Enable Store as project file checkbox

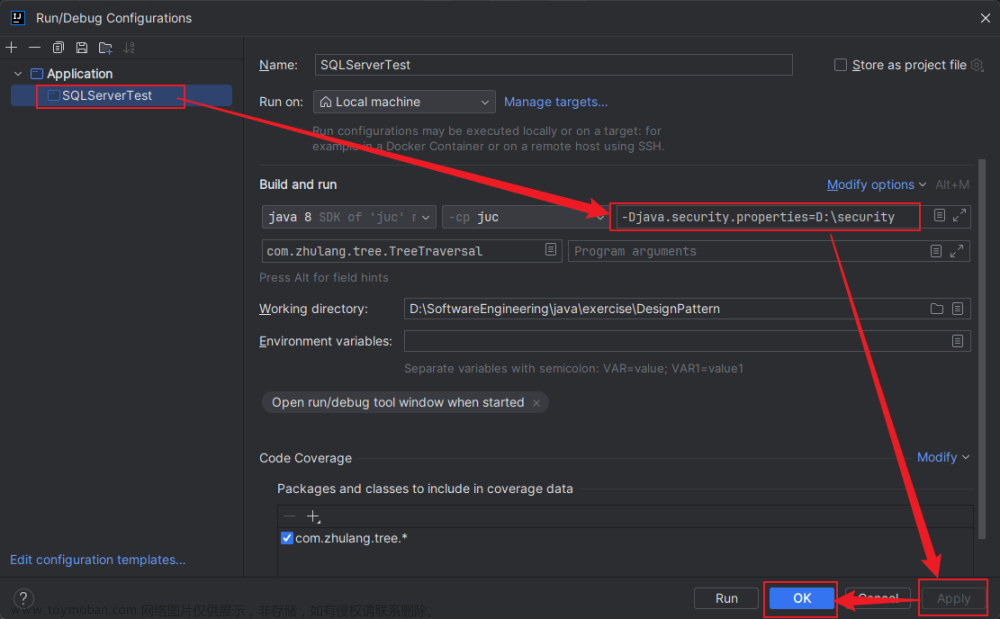(841, 65)
